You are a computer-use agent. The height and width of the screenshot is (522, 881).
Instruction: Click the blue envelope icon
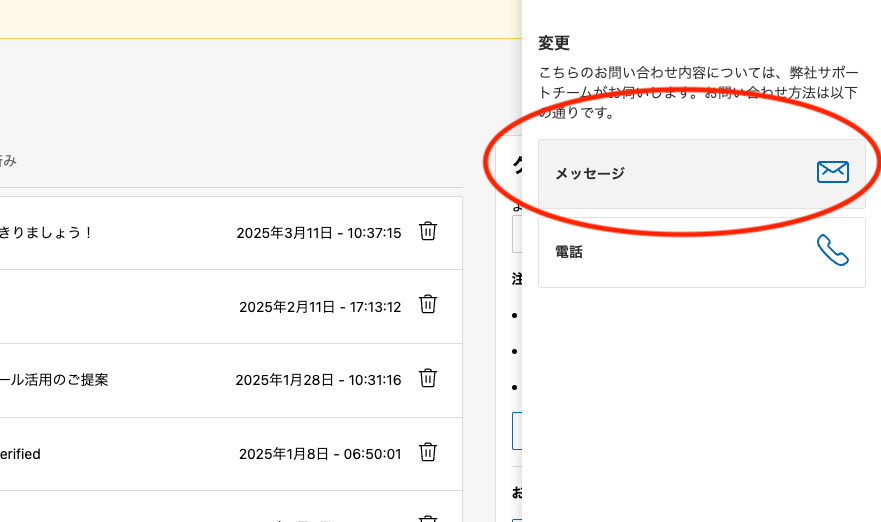832,173
